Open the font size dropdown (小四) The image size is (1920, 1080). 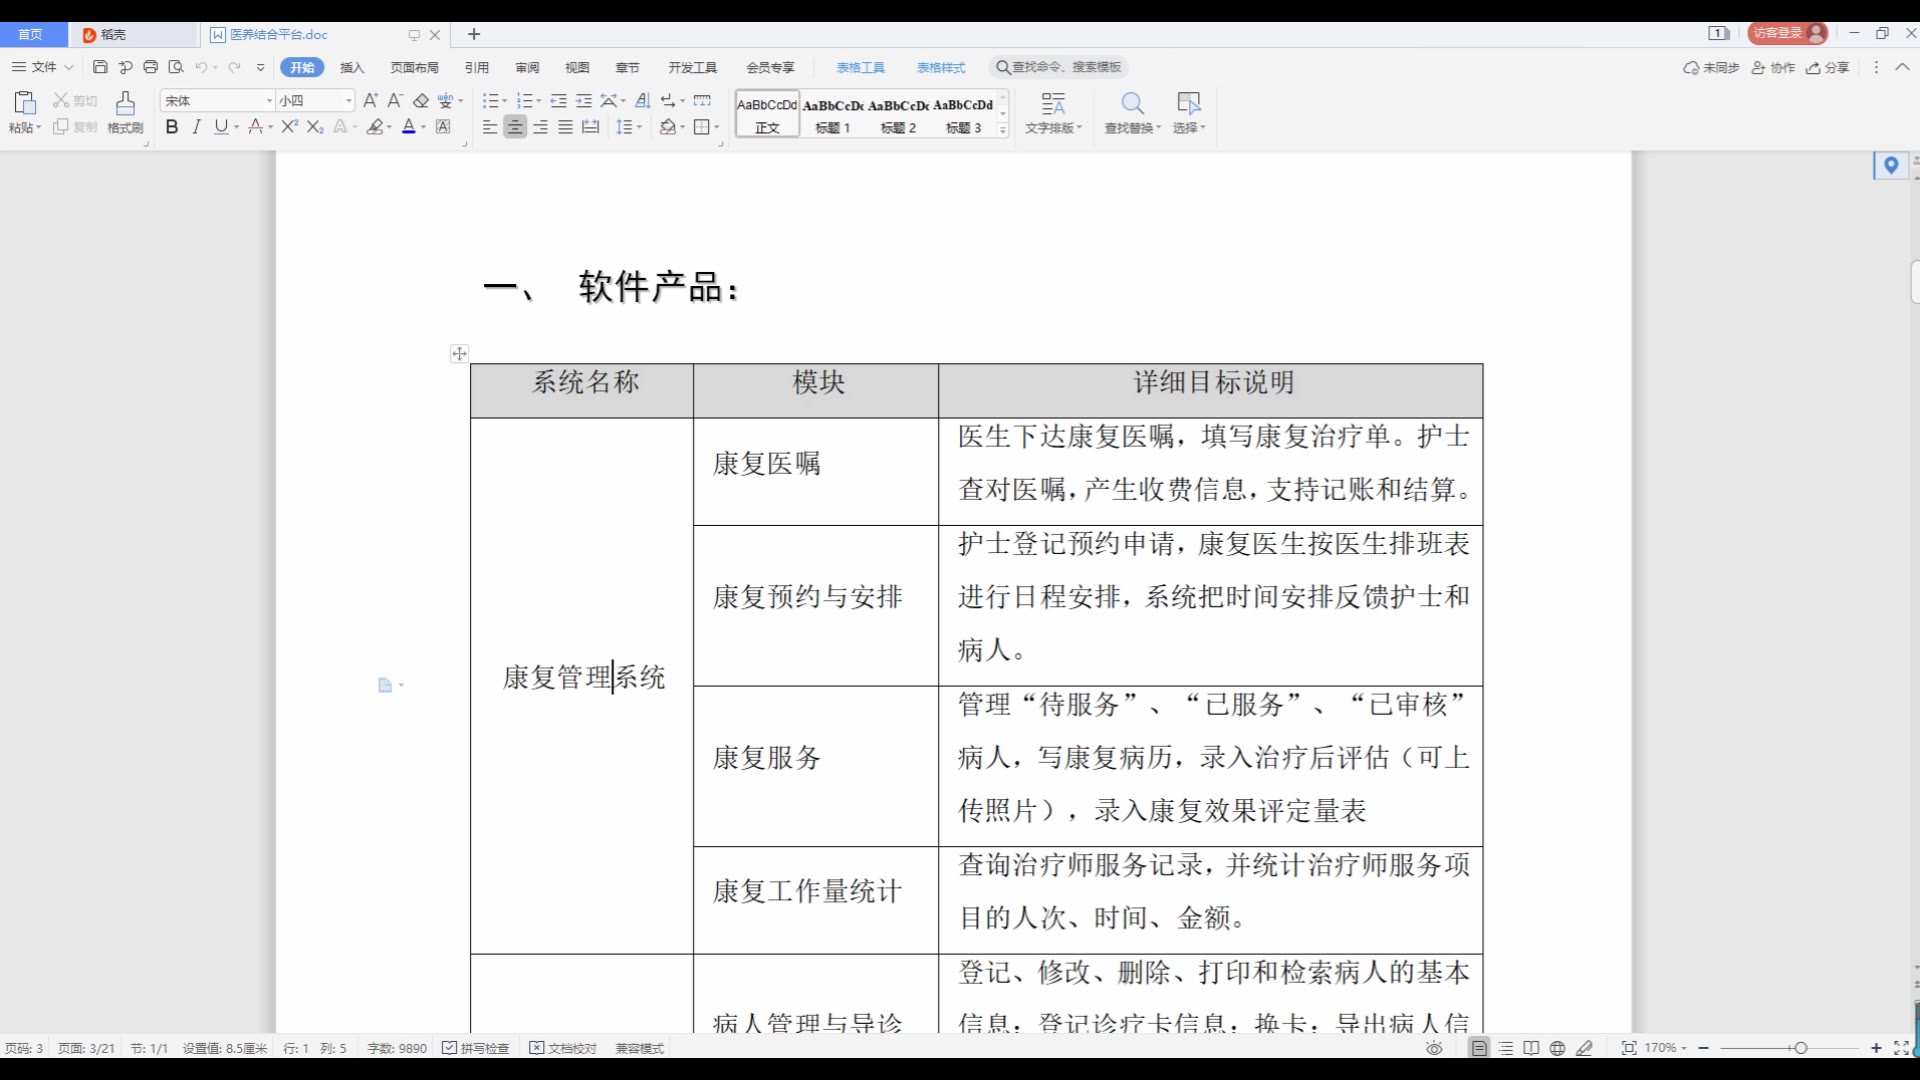click(x=349, y=101)
